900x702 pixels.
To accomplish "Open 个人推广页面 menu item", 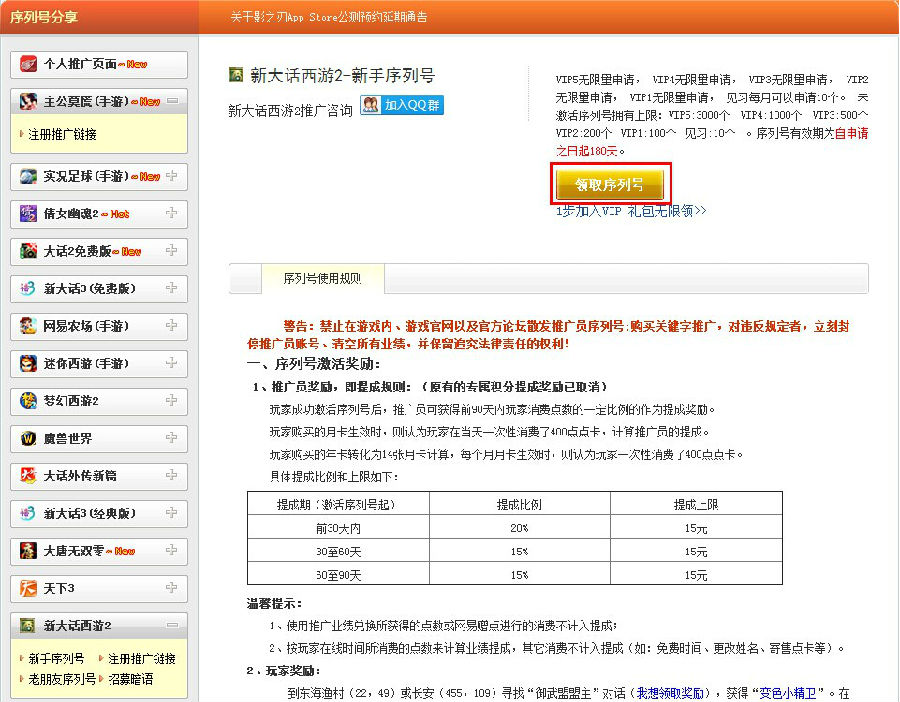I will tap(99, 64).
